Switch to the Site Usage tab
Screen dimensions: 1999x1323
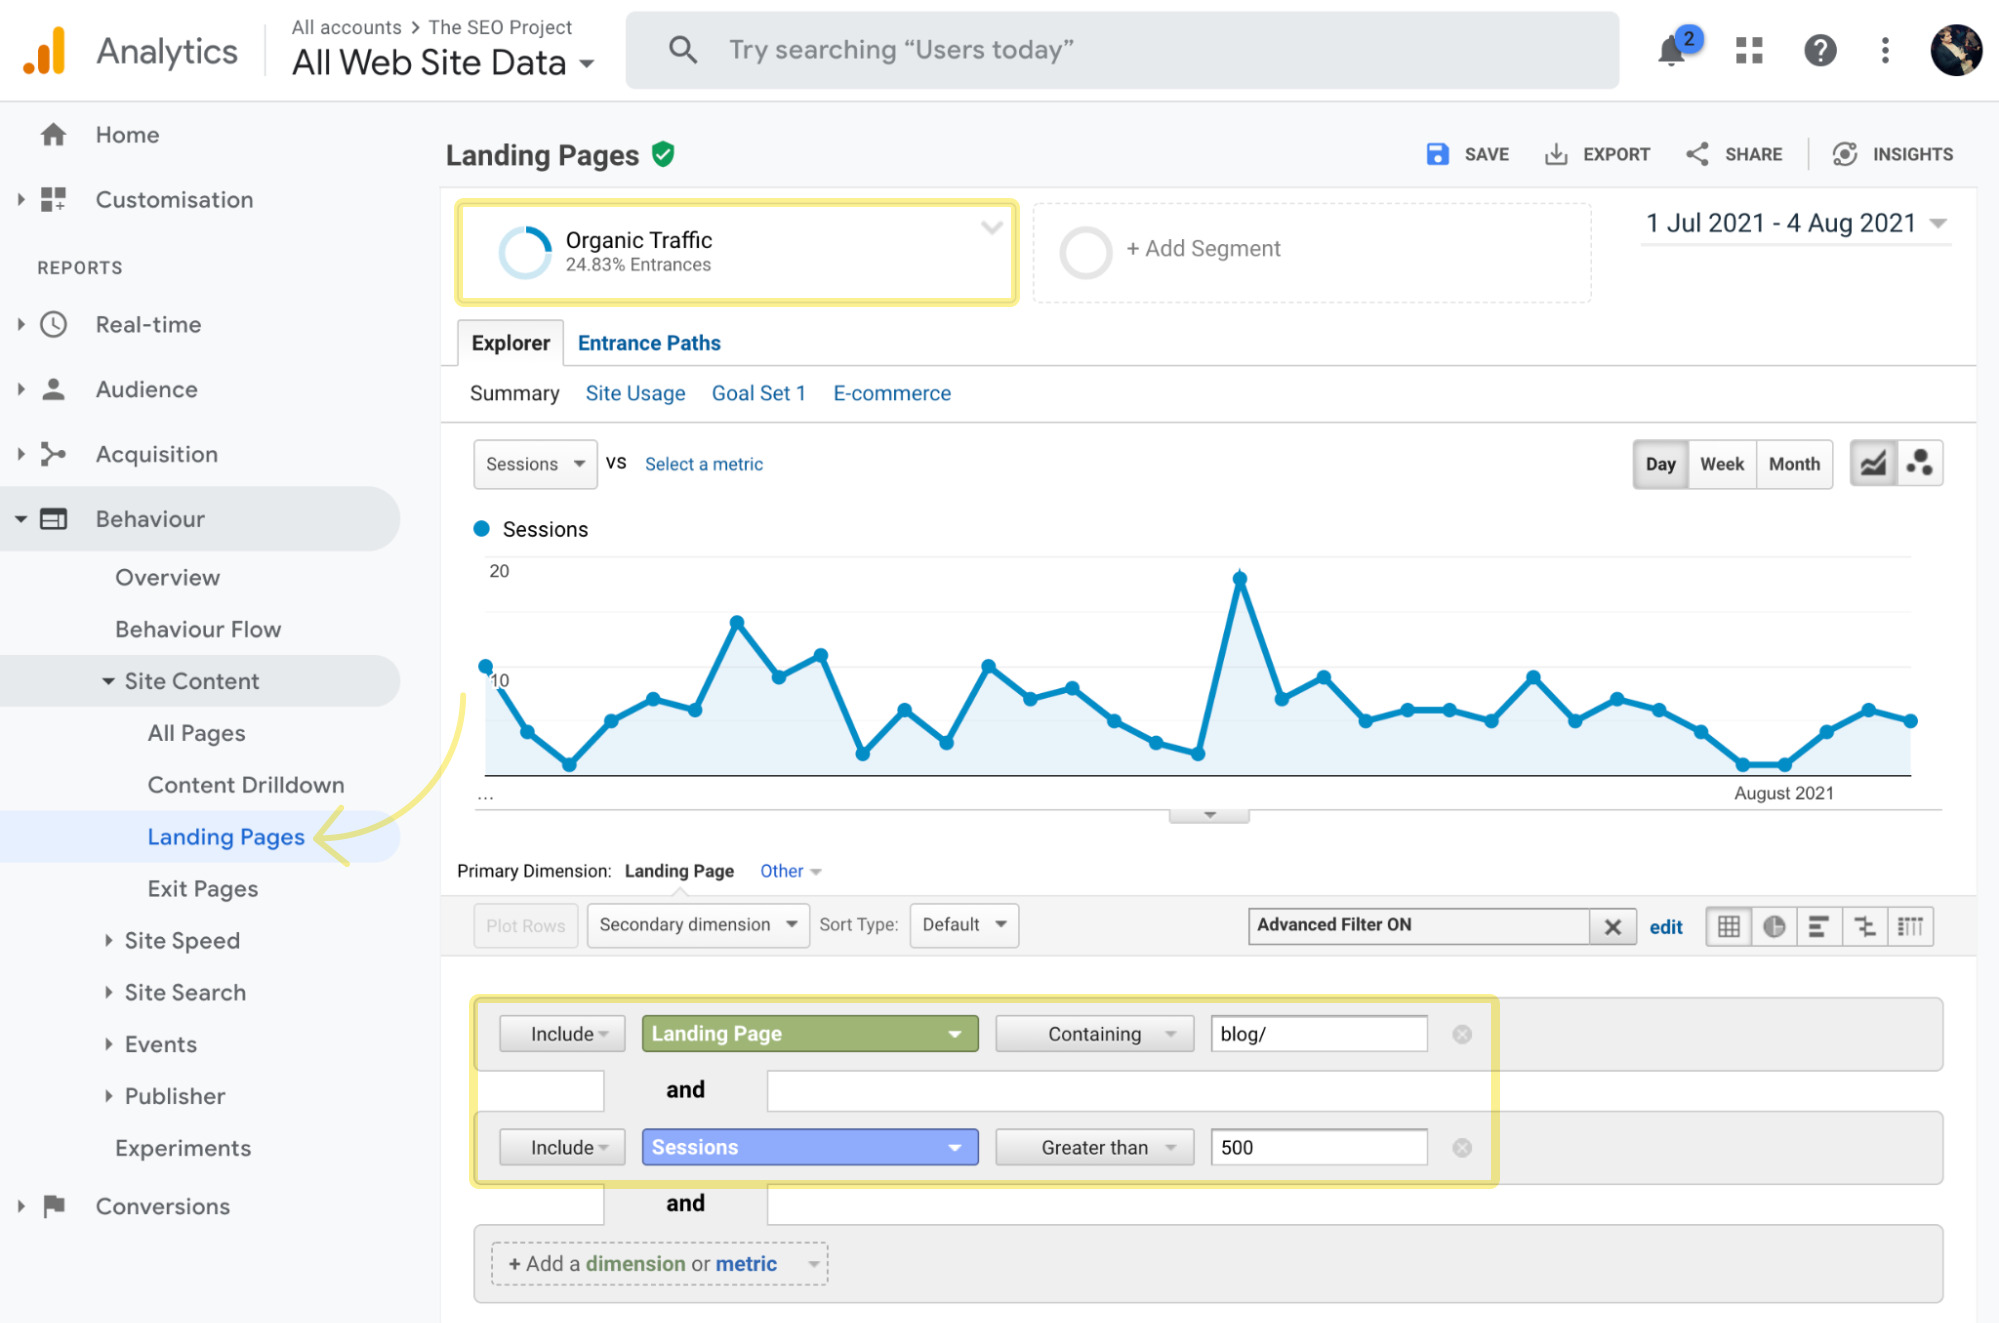tap(635, 393)
